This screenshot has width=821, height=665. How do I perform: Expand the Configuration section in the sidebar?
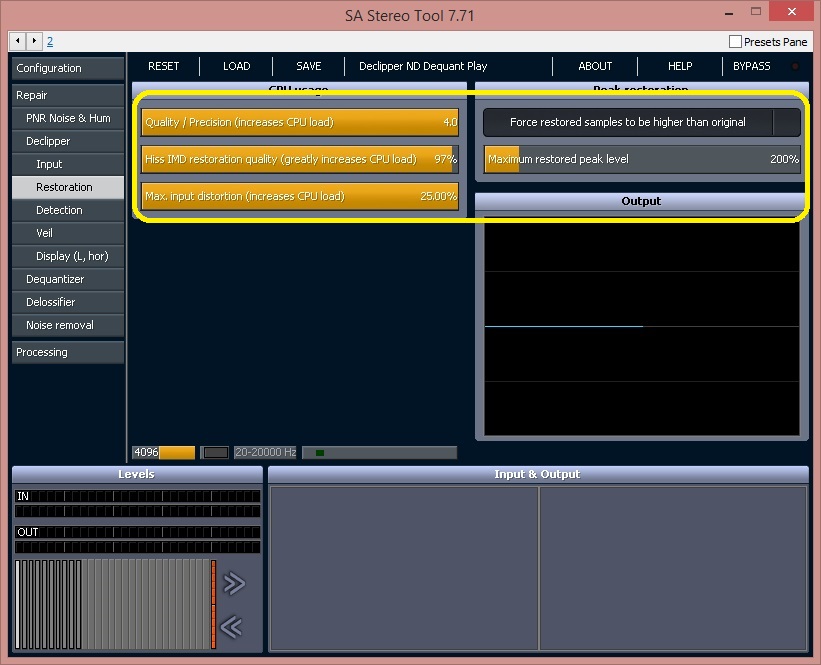pos(68,68)
